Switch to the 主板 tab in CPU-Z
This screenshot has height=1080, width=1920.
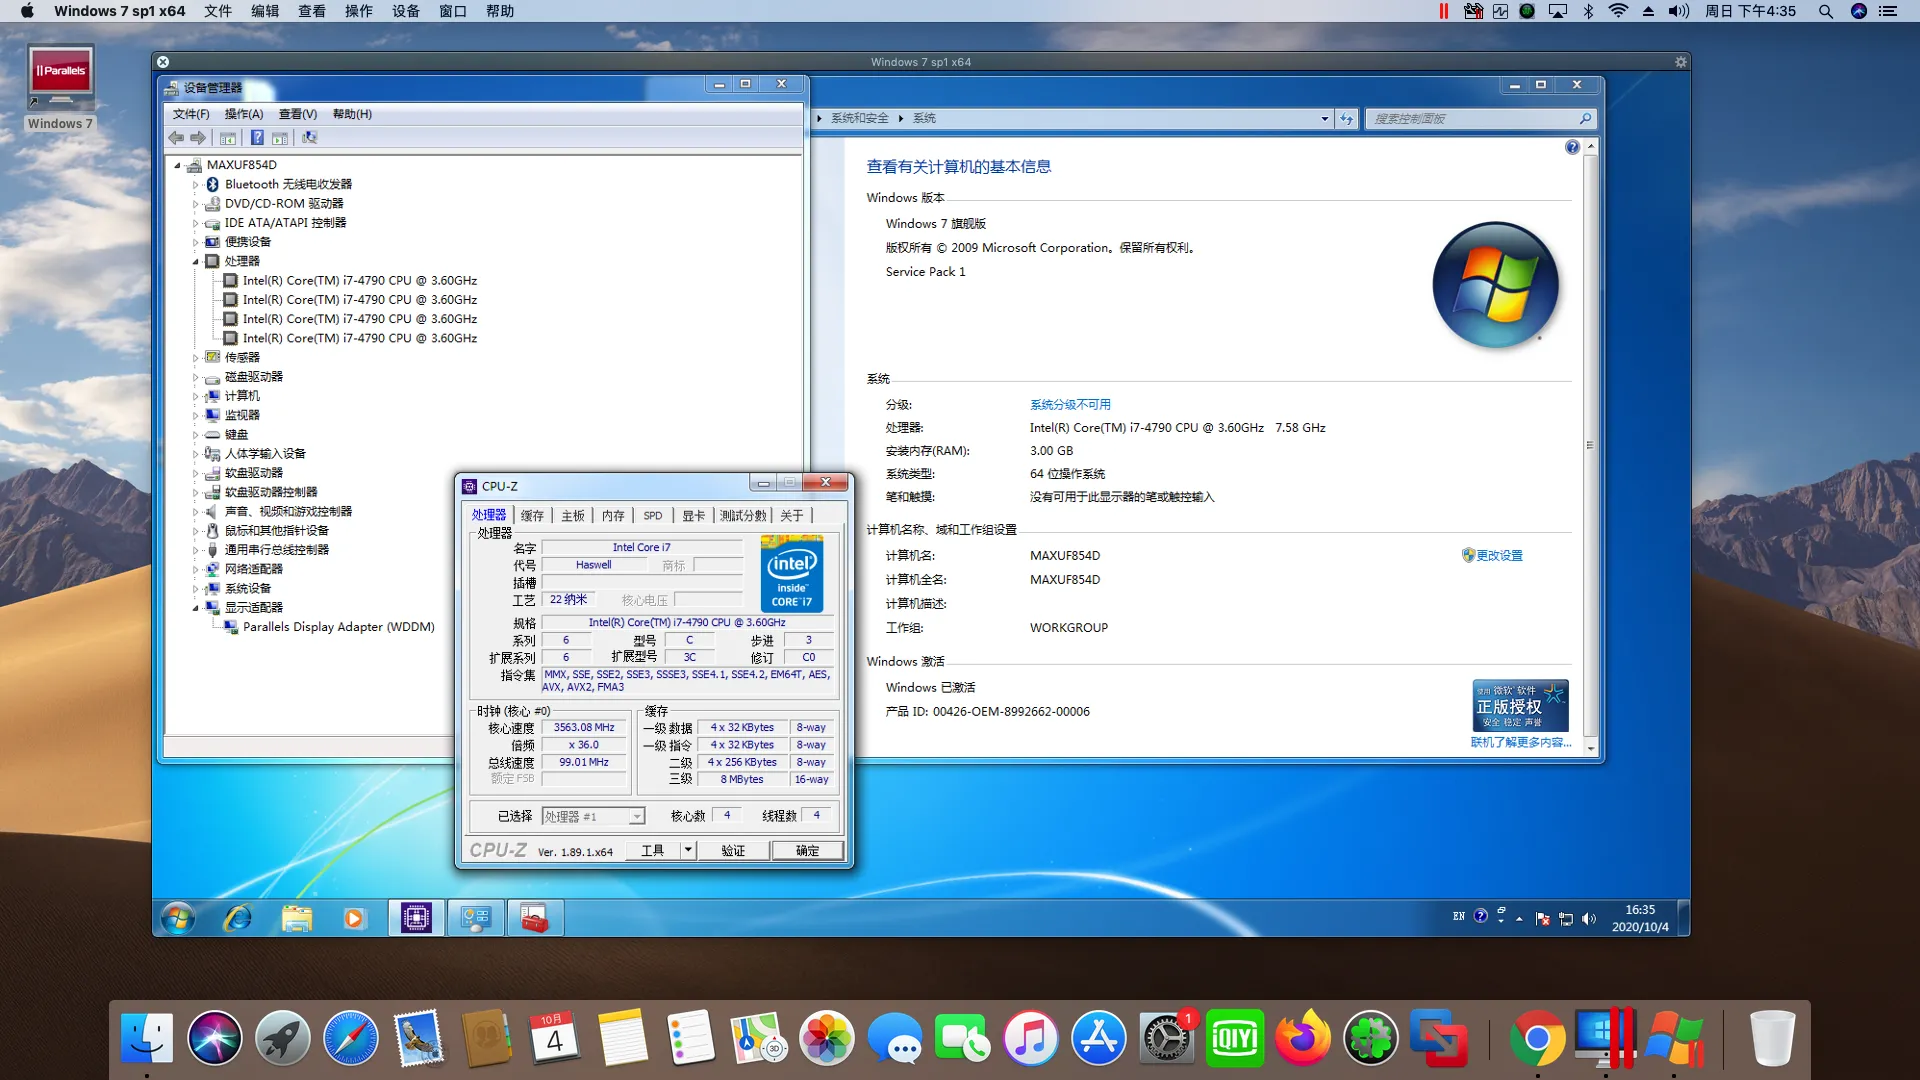(x=573, y=516)
